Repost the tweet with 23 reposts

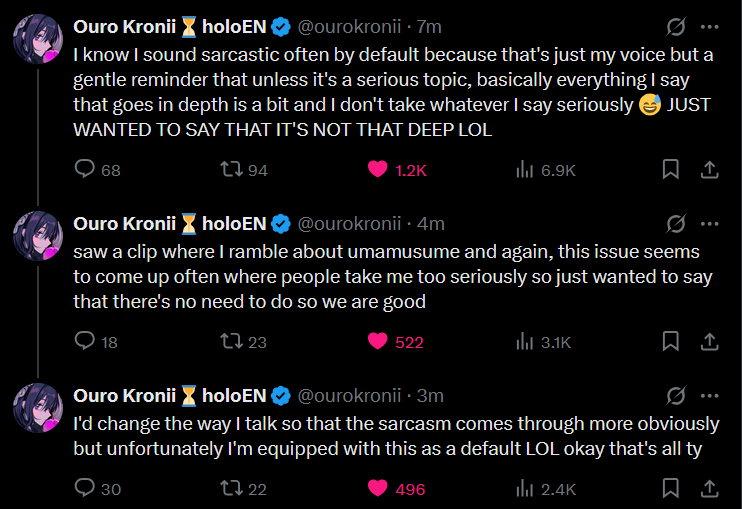231,342
